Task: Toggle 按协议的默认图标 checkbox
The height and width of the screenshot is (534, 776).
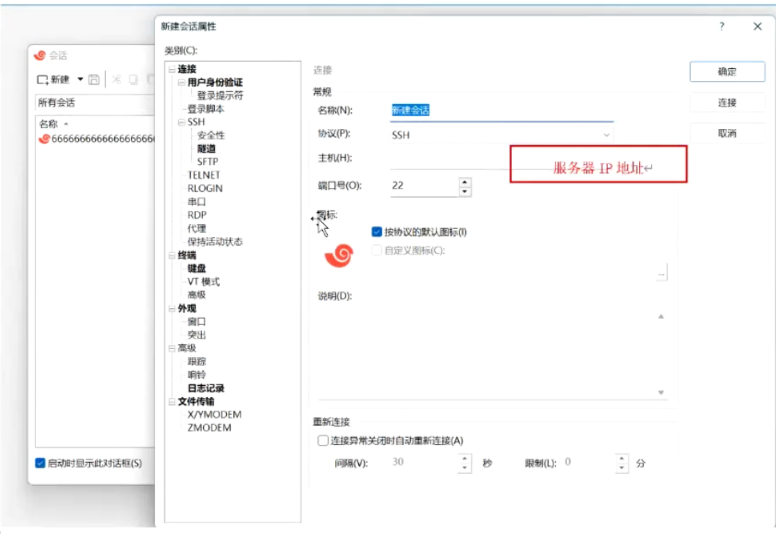Action: (x=377, y=232)
